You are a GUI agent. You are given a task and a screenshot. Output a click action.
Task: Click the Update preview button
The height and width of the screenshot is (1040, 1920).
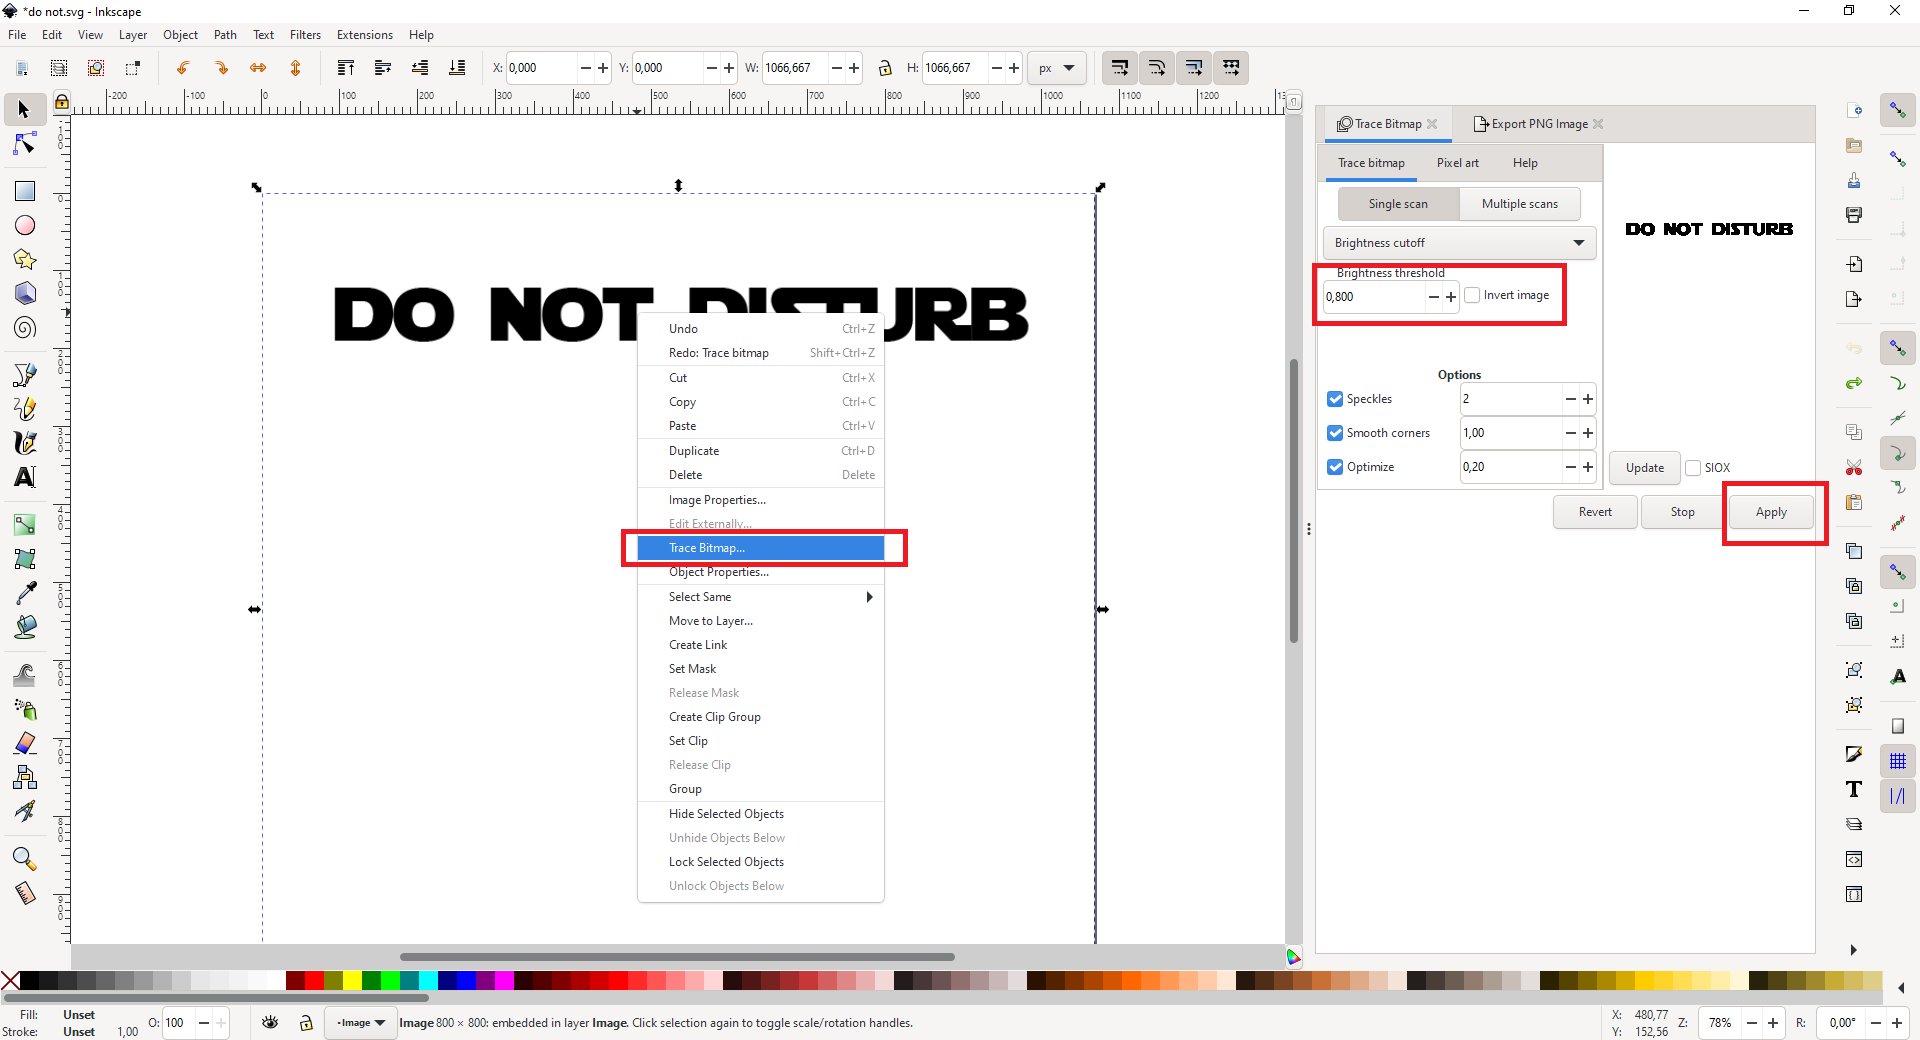tap(1645, 468)
